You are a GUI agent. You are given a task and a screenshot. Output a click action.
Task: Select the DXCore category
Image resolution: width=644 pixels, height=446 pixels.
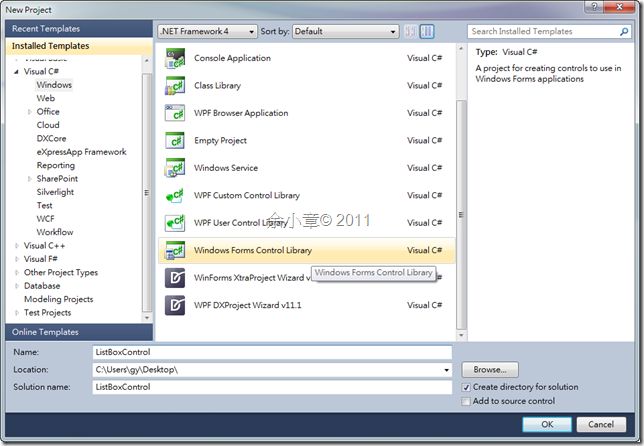(51, 138)
